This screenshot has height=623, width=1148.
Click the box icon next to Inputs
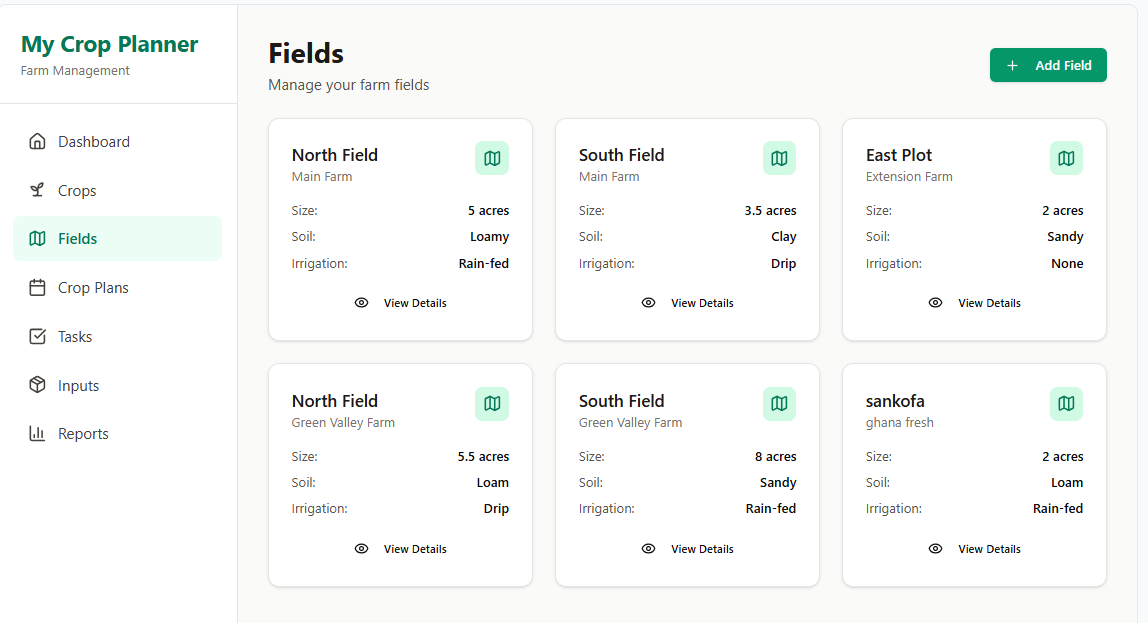[37, 385]
